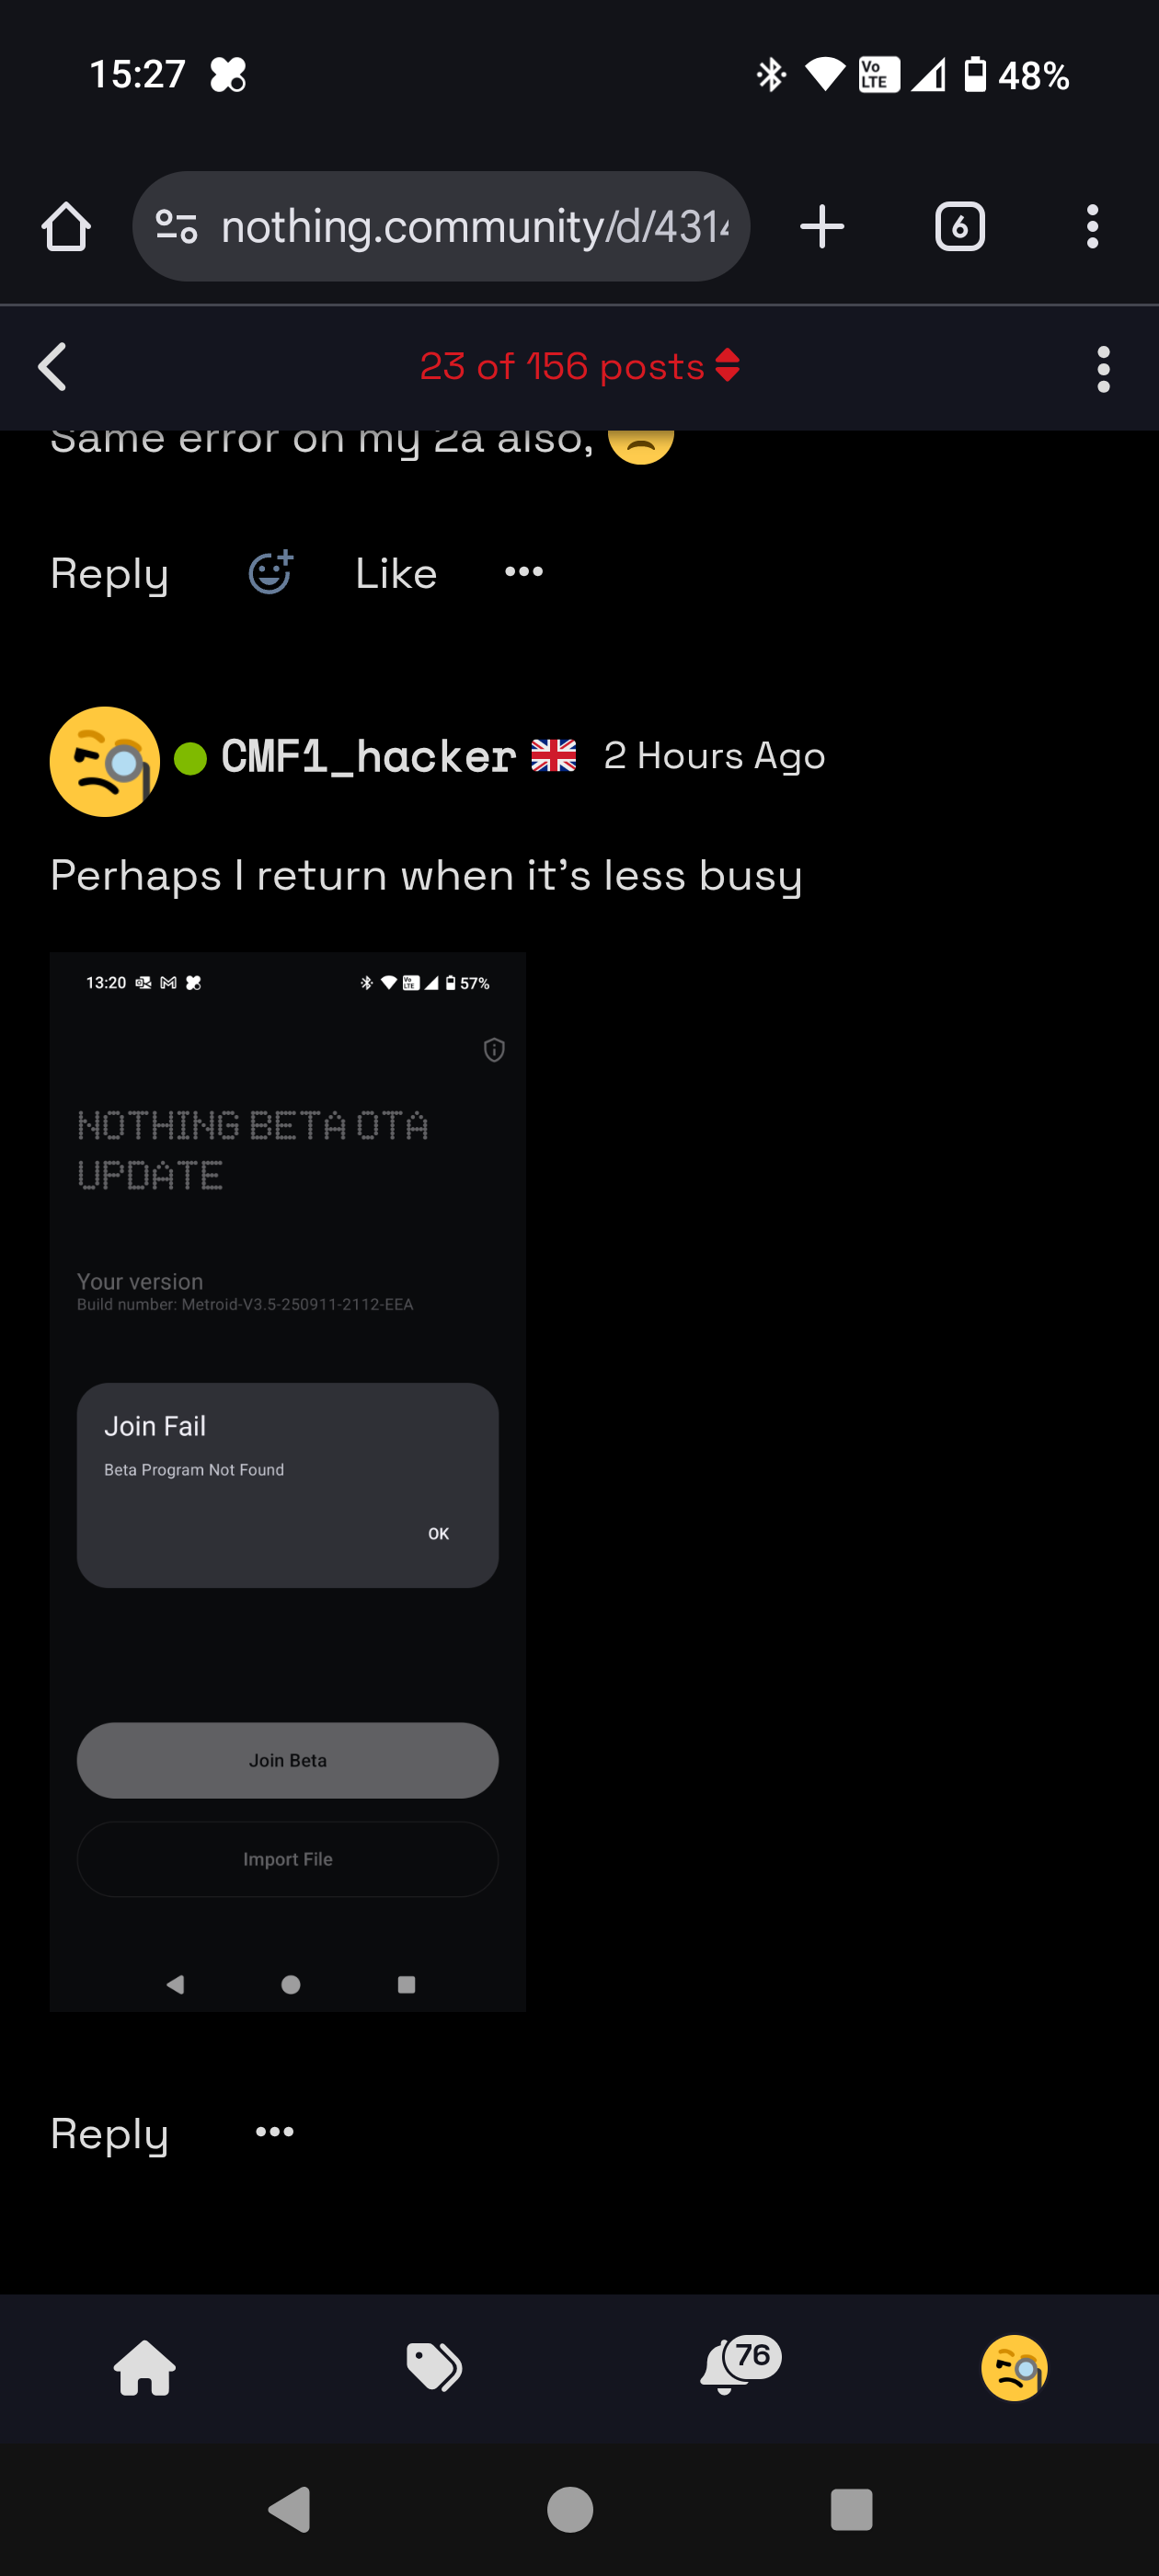This screenshot has width=1159, height=2576.
Task: Add an emoji reaction to the post
Action: coord(270,573)
